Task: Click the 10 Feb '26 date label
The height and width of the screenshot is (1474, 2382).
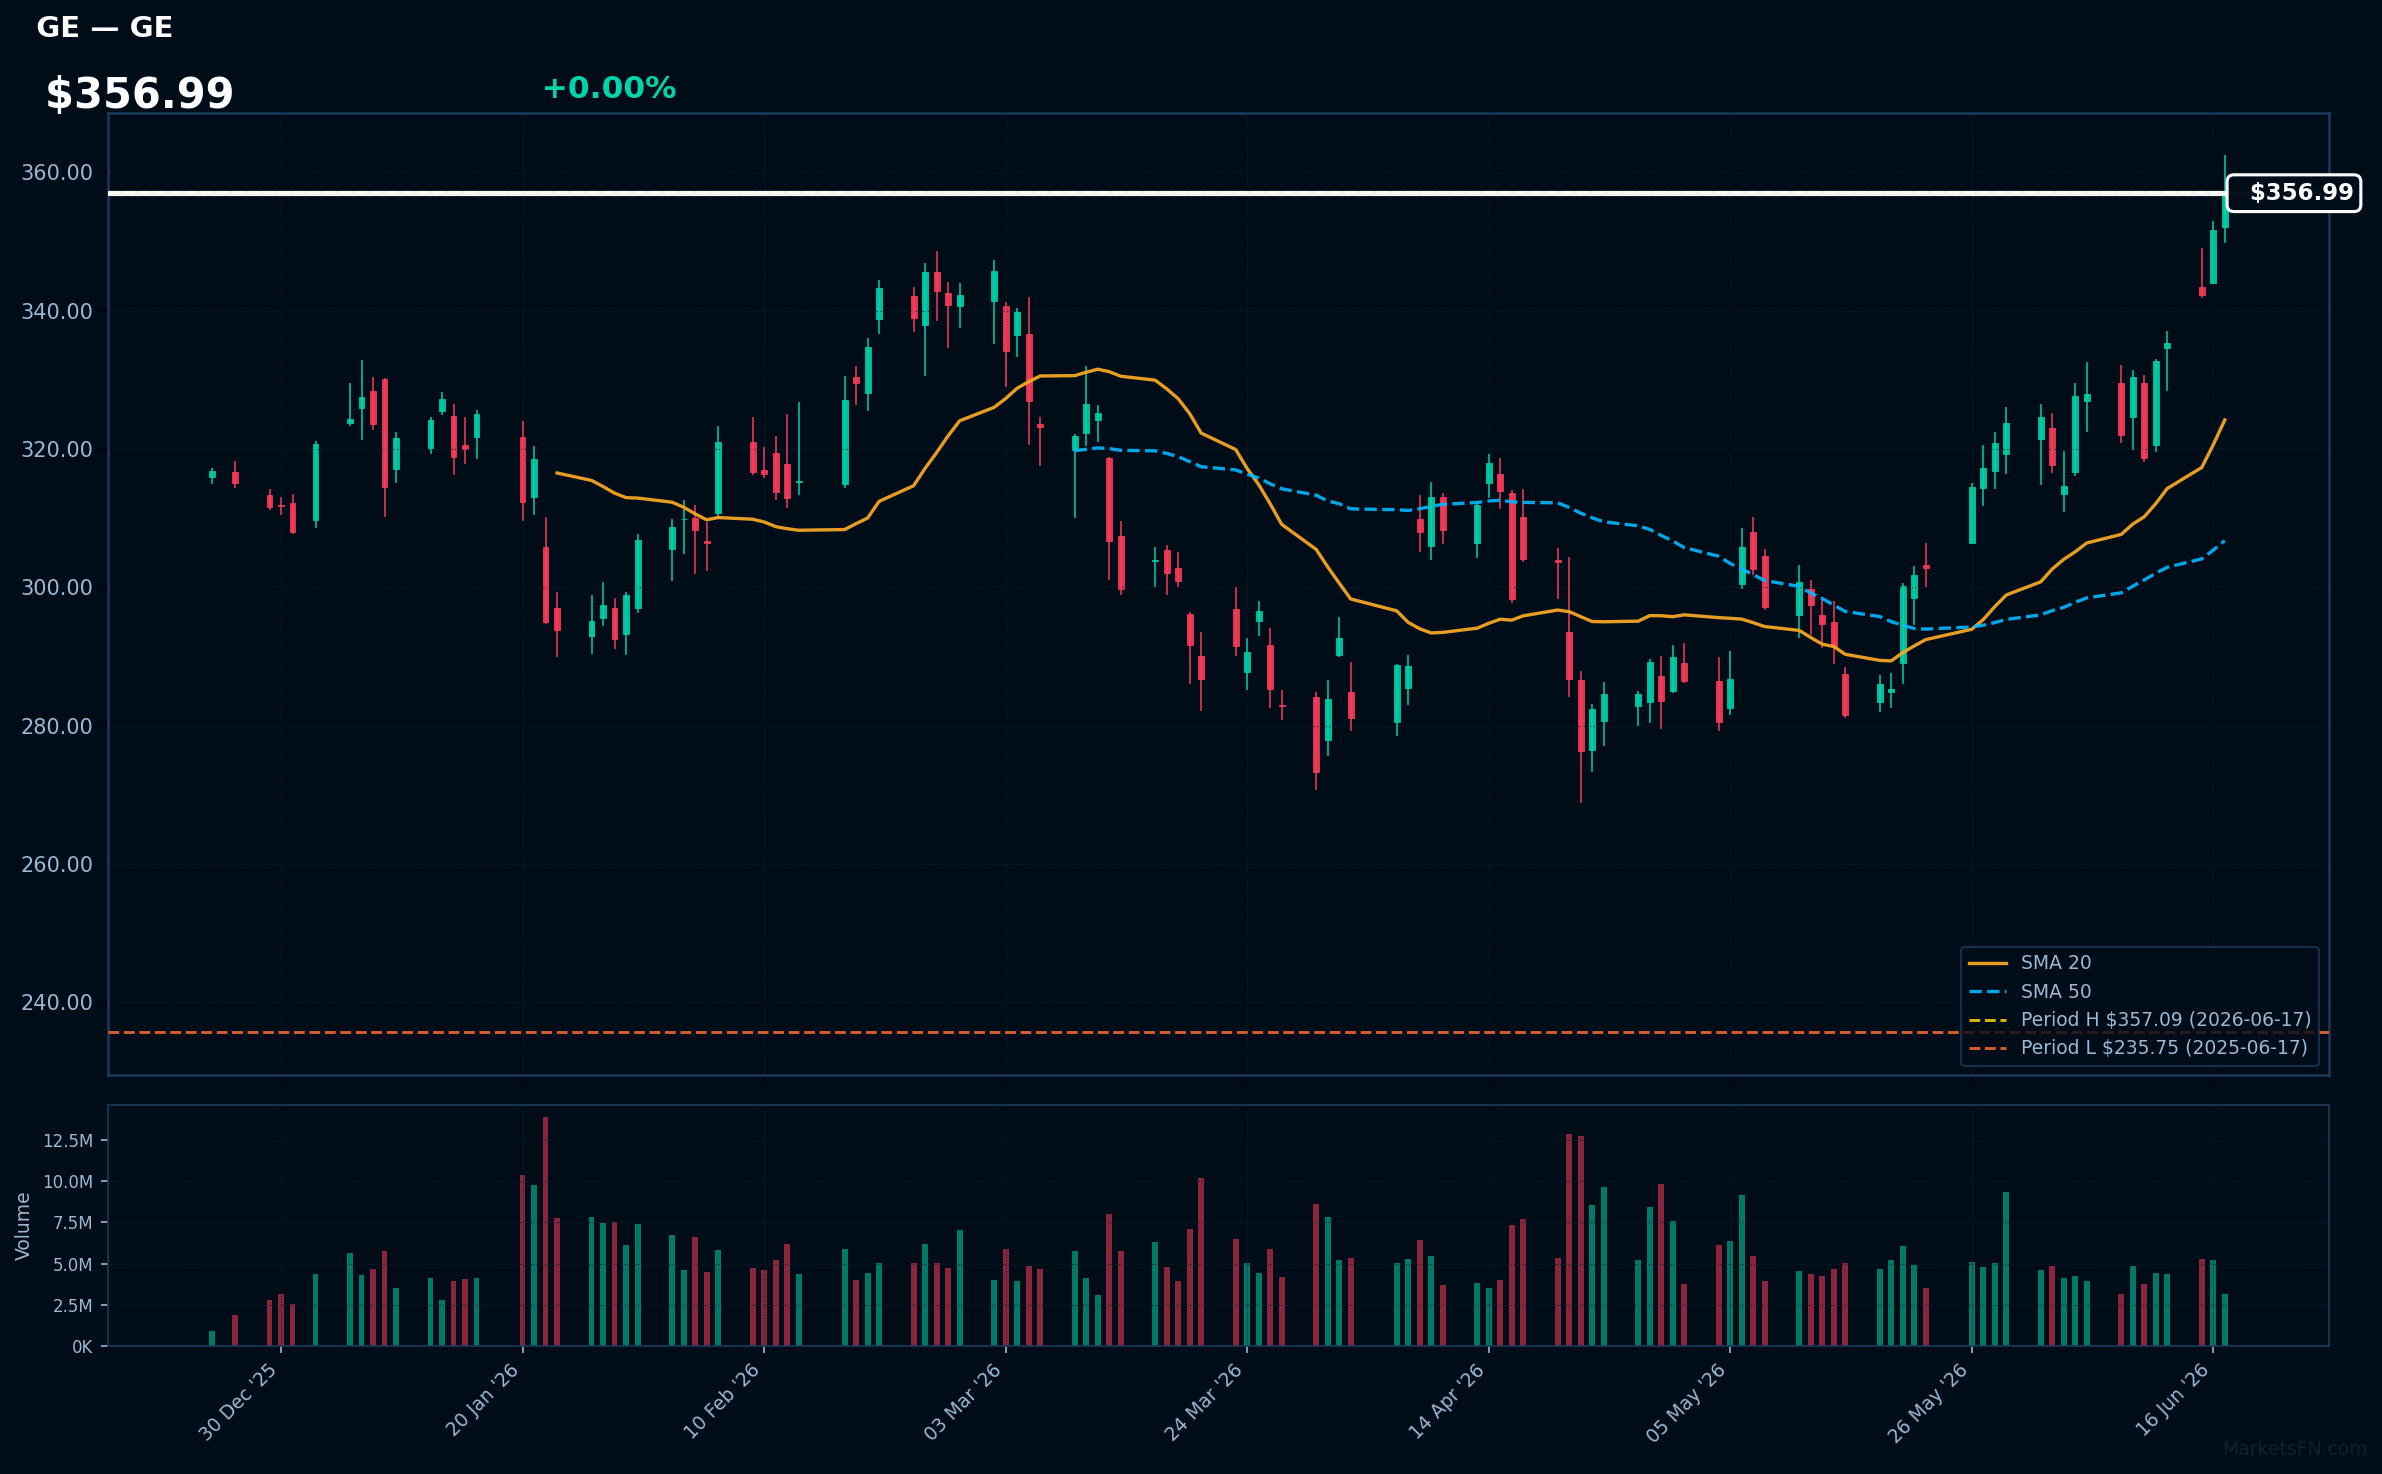Action: [x=721, y=1402]
